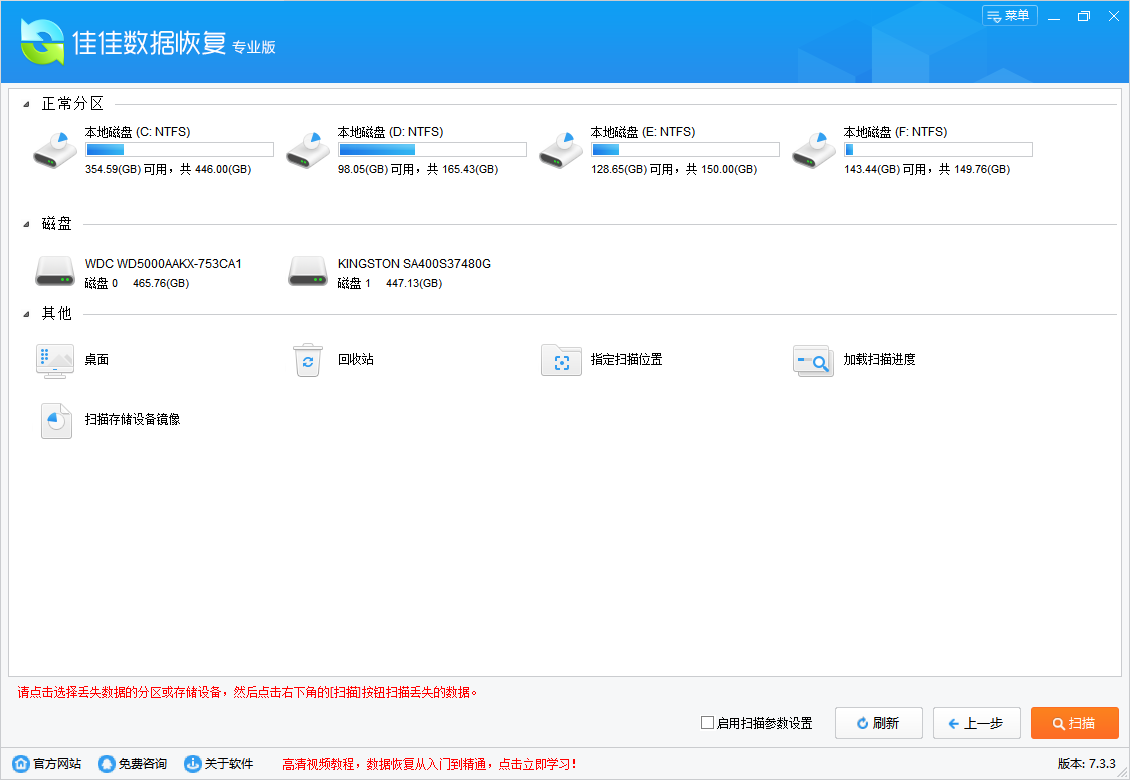1130x780 pixels.
Task: Click the 指定扫描位置 icon
Action: click(x=561, y=361)
